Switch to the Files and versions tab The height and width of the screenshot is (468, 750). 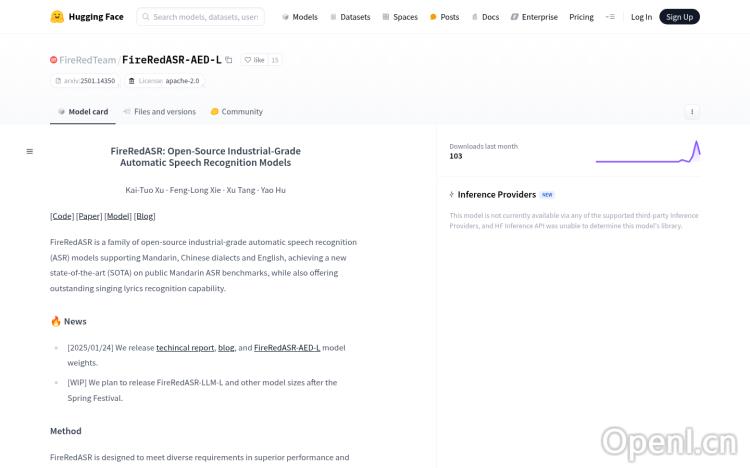click(159, 112)
